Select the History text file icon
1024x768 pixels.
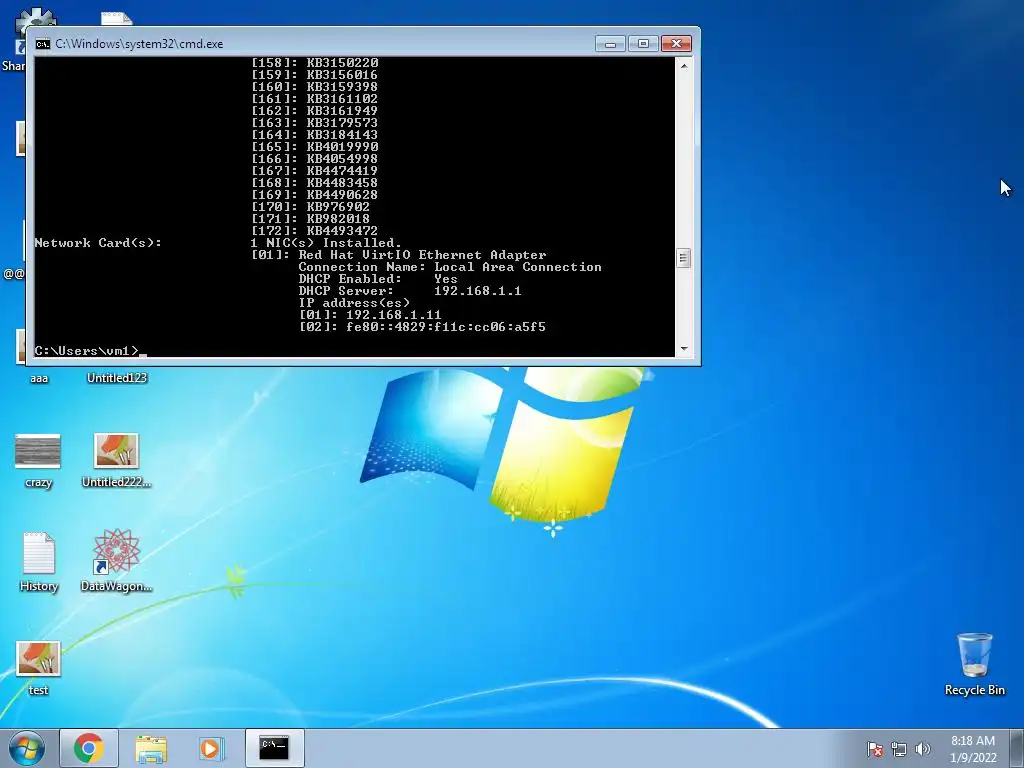[39, 562]
